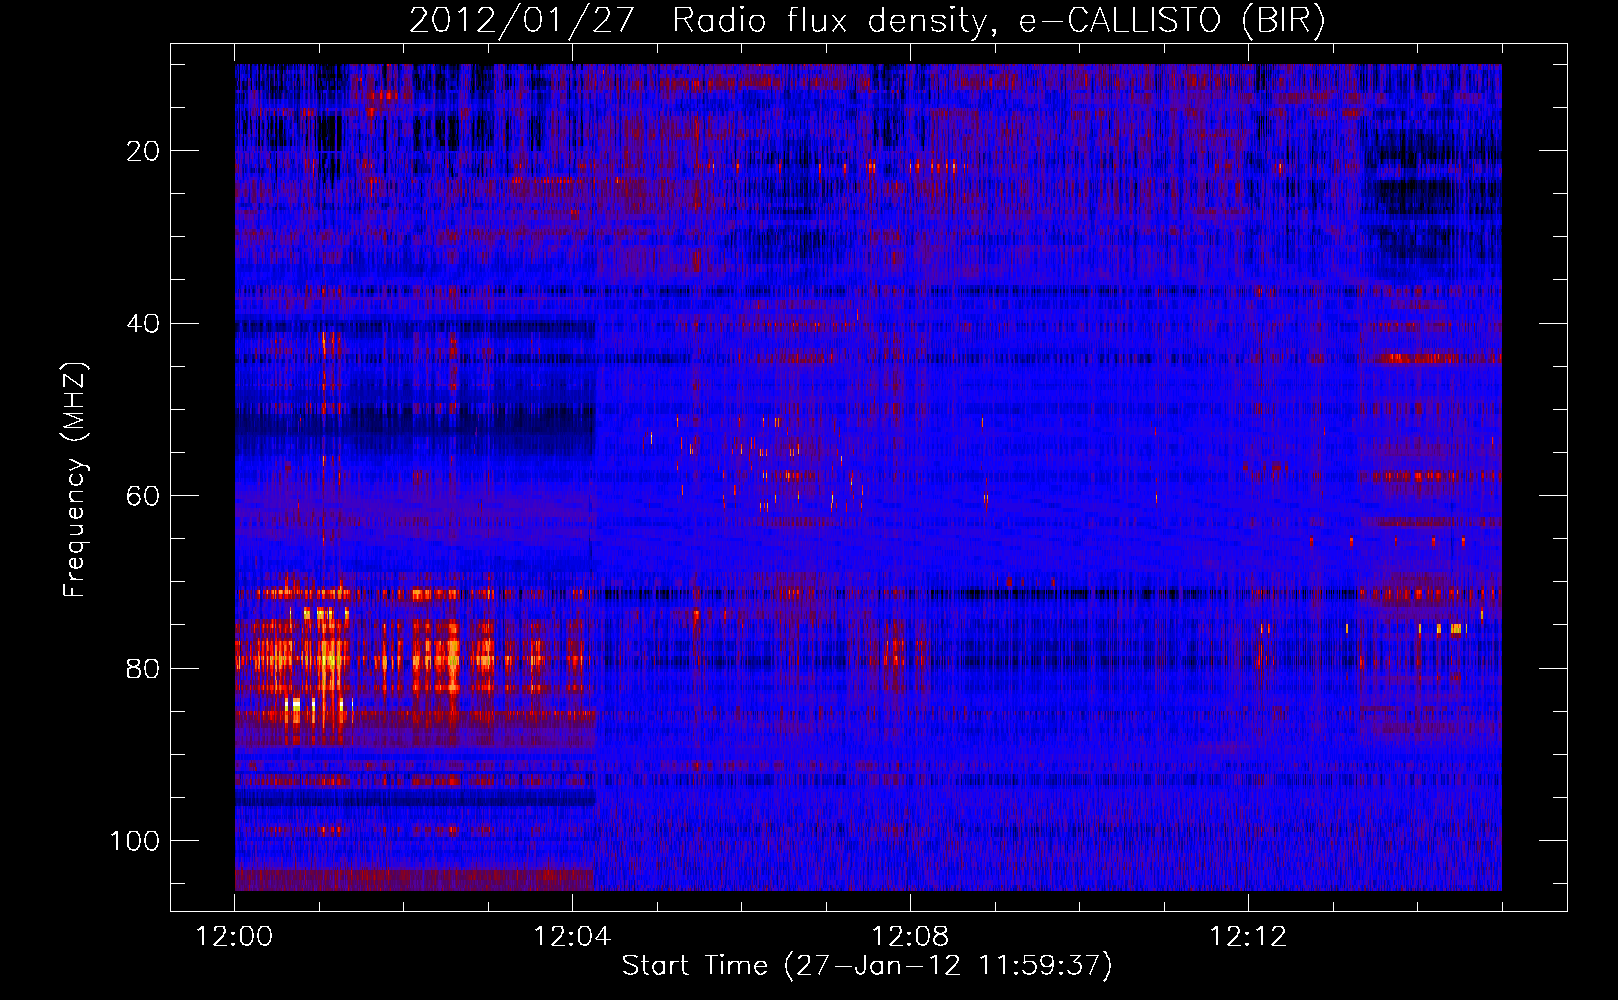
Task: Click the '12:00' time tick label
Action: tap(235, 937)
